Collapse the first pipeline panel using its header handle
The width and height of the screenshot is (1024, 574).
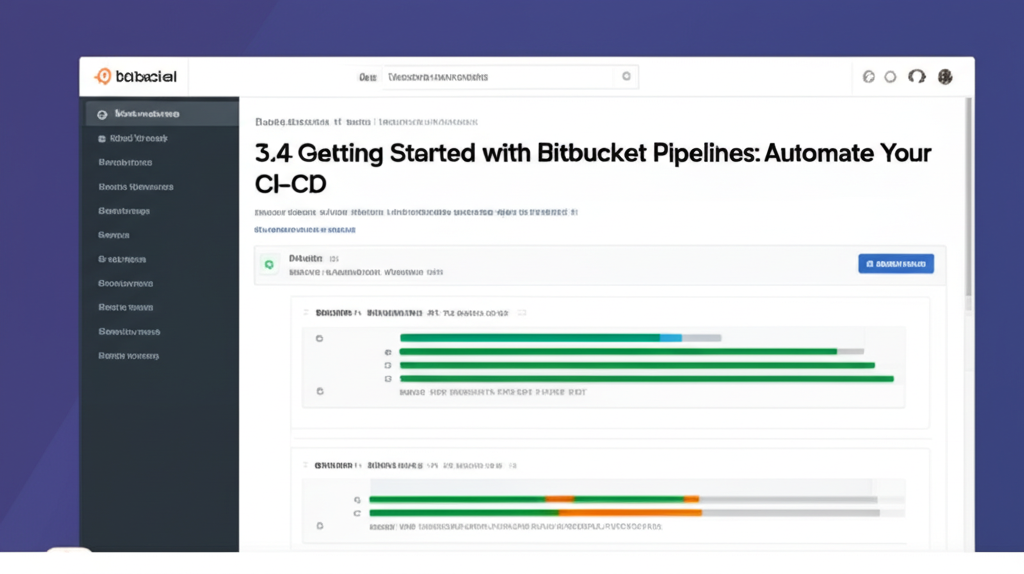click(x=306, y=313)
